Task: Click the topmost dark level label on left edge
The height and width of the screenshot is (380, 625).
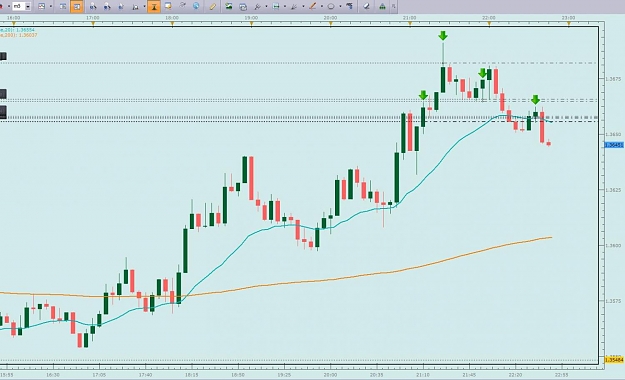Action: (x=3, y=56)
